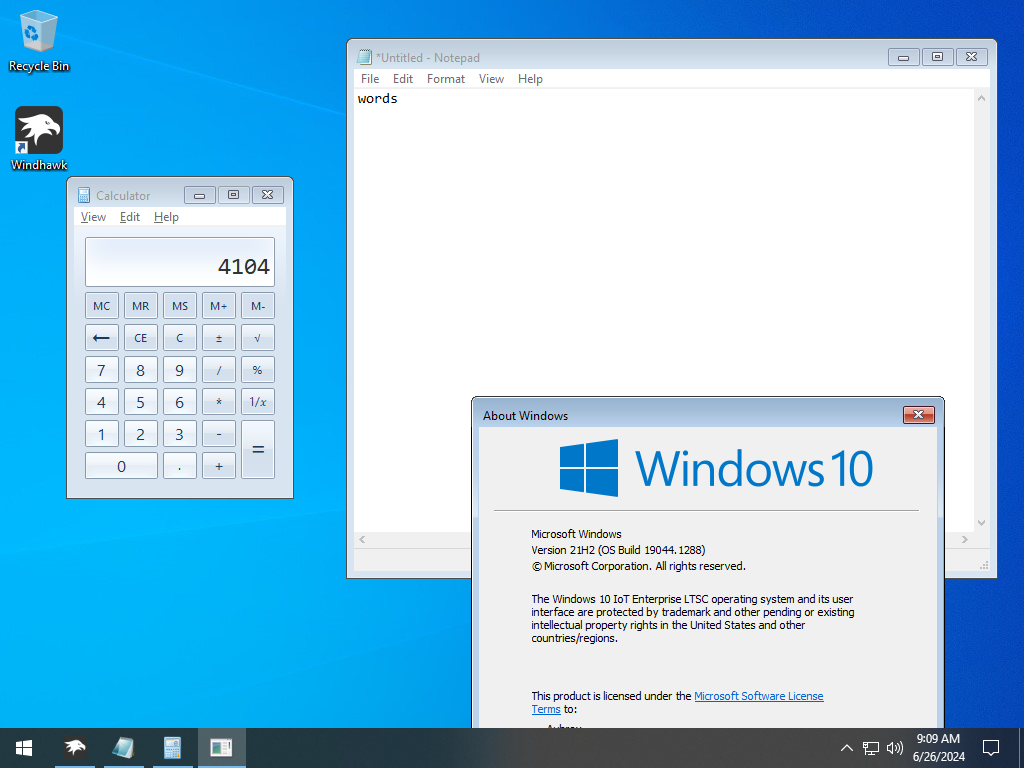Viewport: 1024px width, 768px height.
Task: Click the volume speaker tray icon
Action: click(x=895, y=747)
